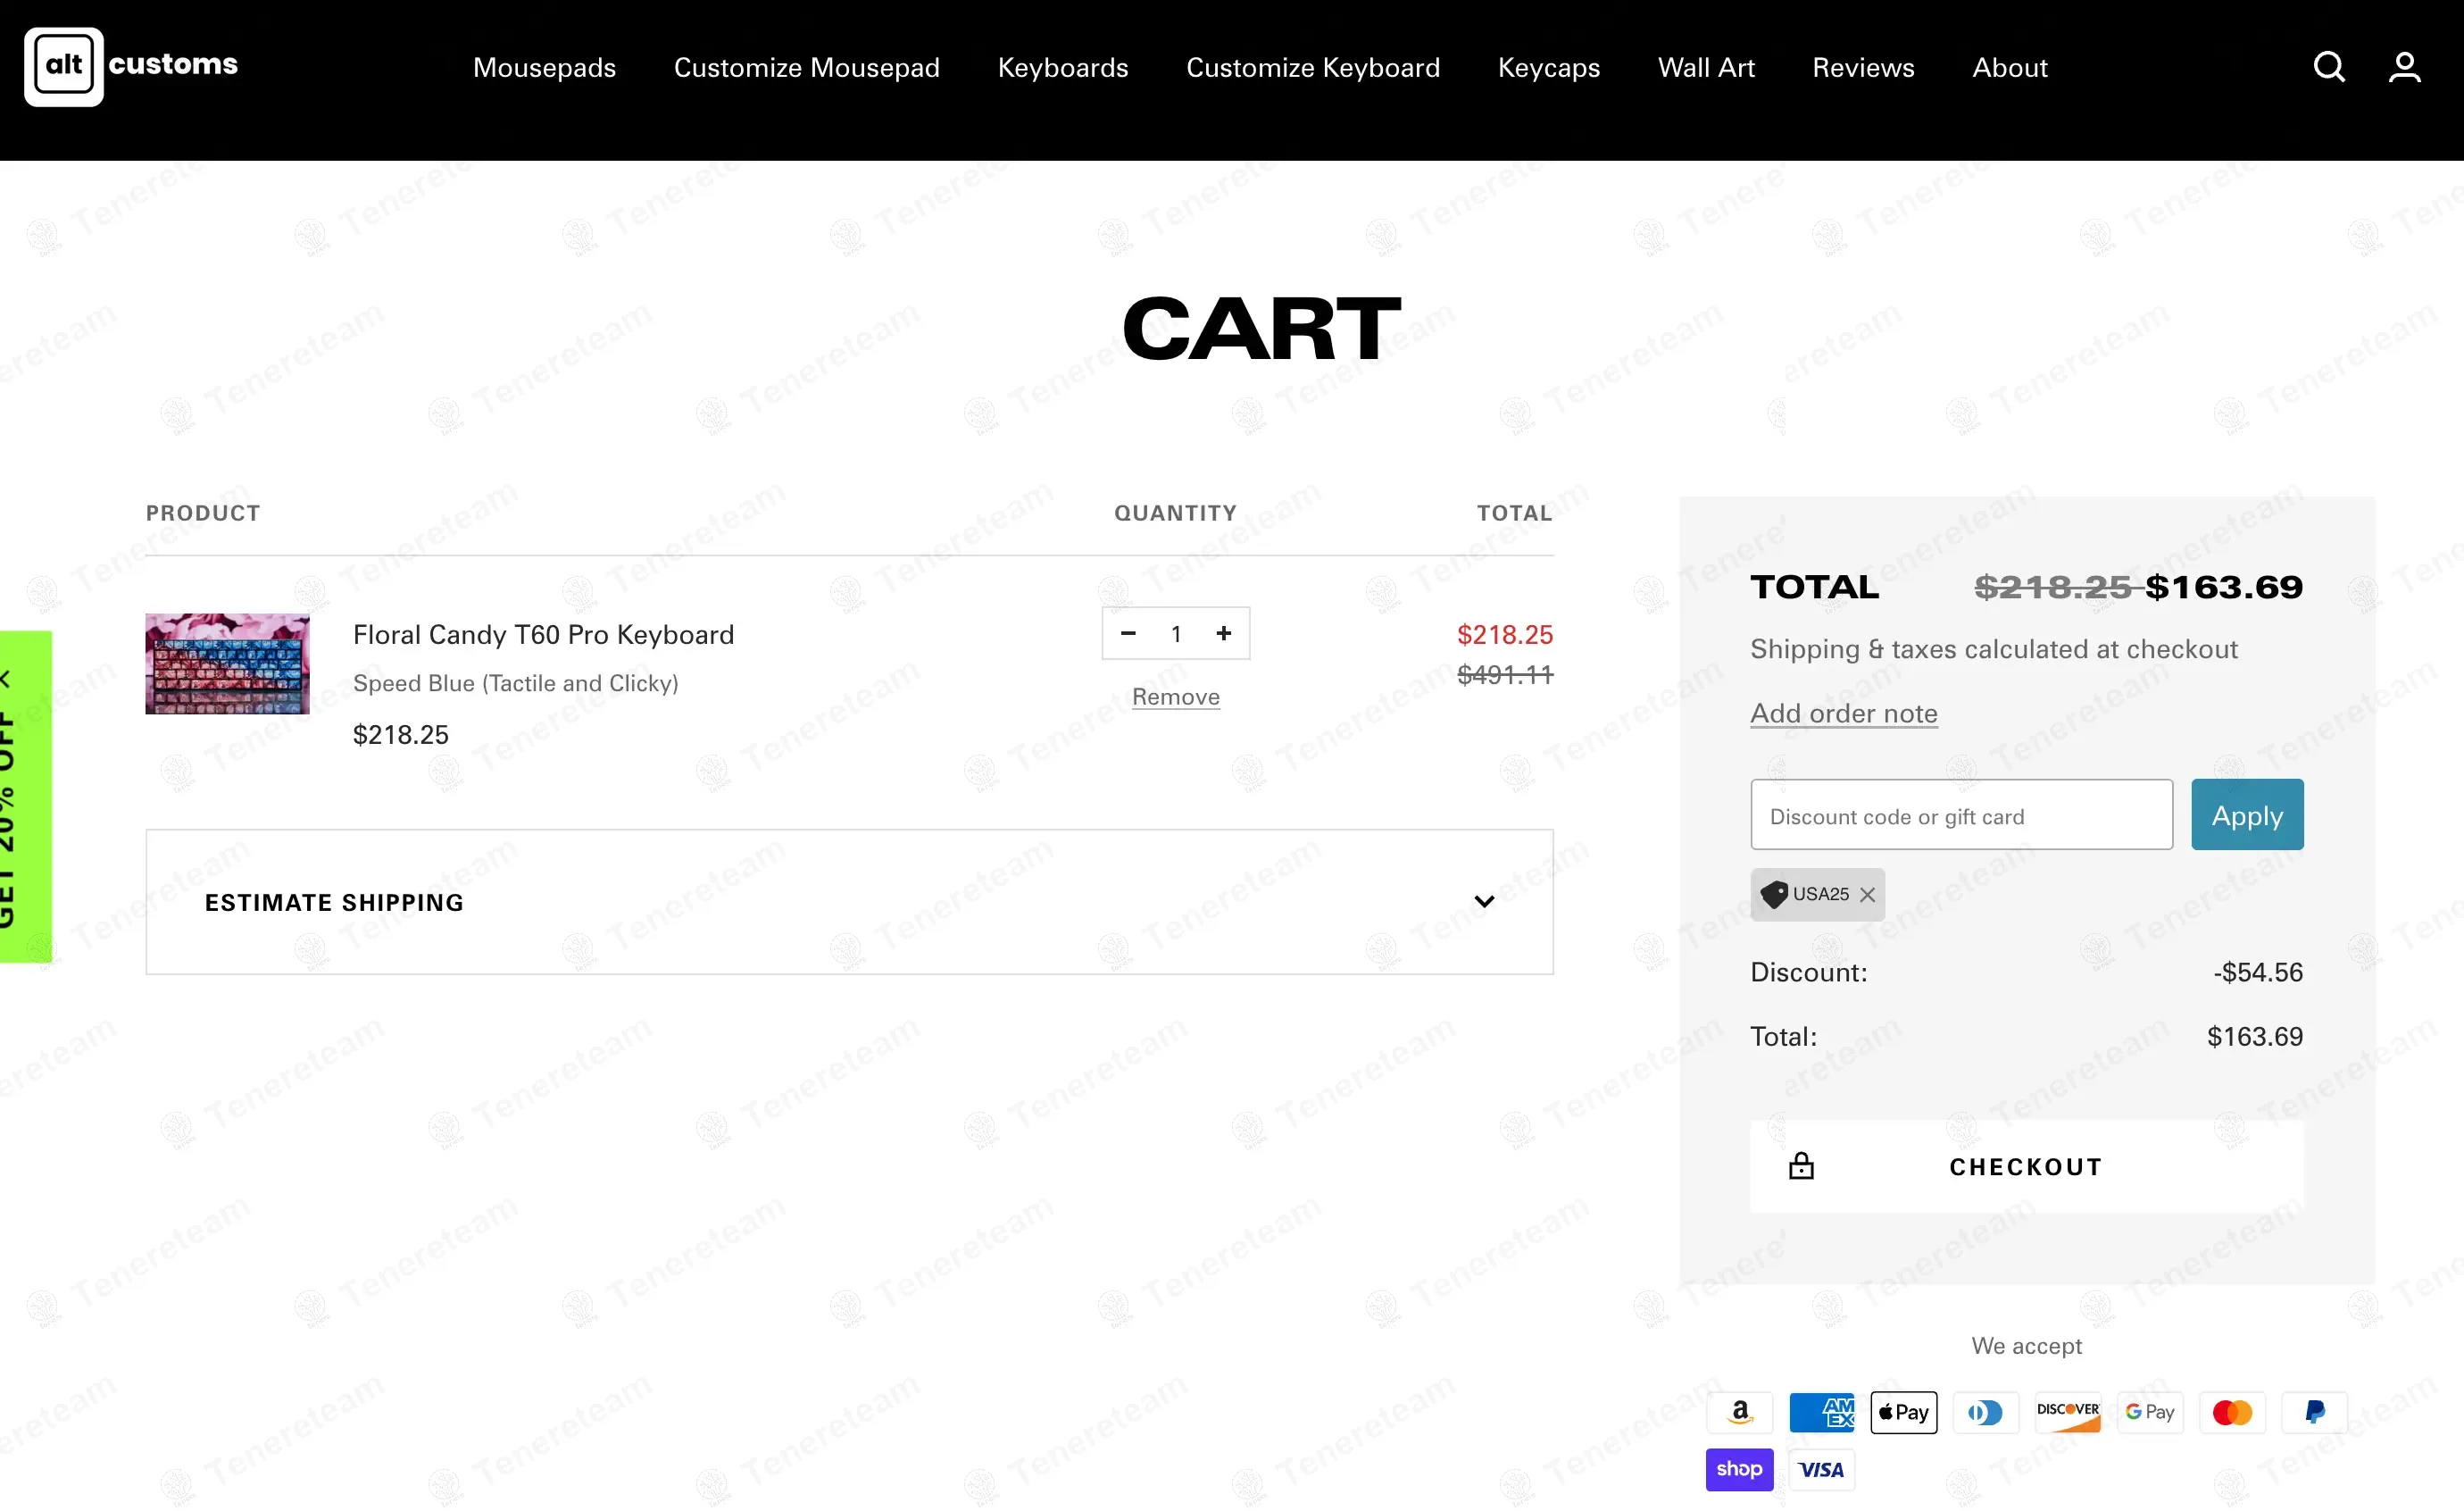
Task: Open the Reviews menu item
Action: click(1863, 67)
